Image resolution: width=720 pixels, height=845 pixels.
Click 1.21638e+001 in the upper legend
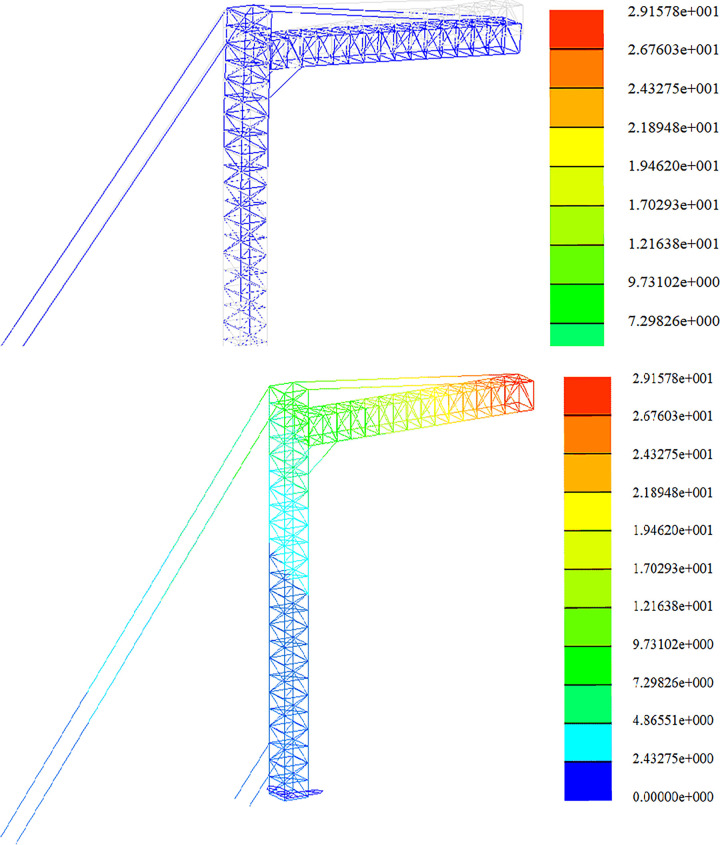point(673,244)
